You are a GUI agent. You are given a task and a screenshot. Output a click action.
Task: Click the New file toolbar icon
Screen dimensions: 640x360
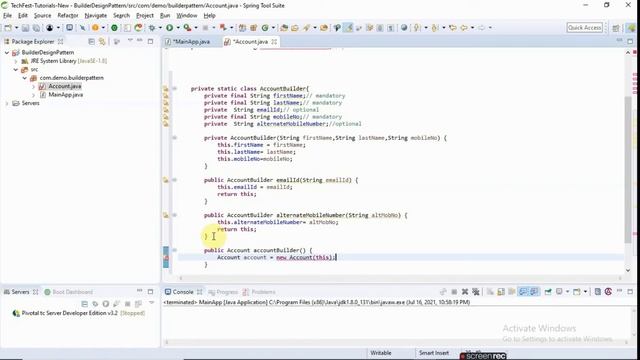(x=8, y=28)
